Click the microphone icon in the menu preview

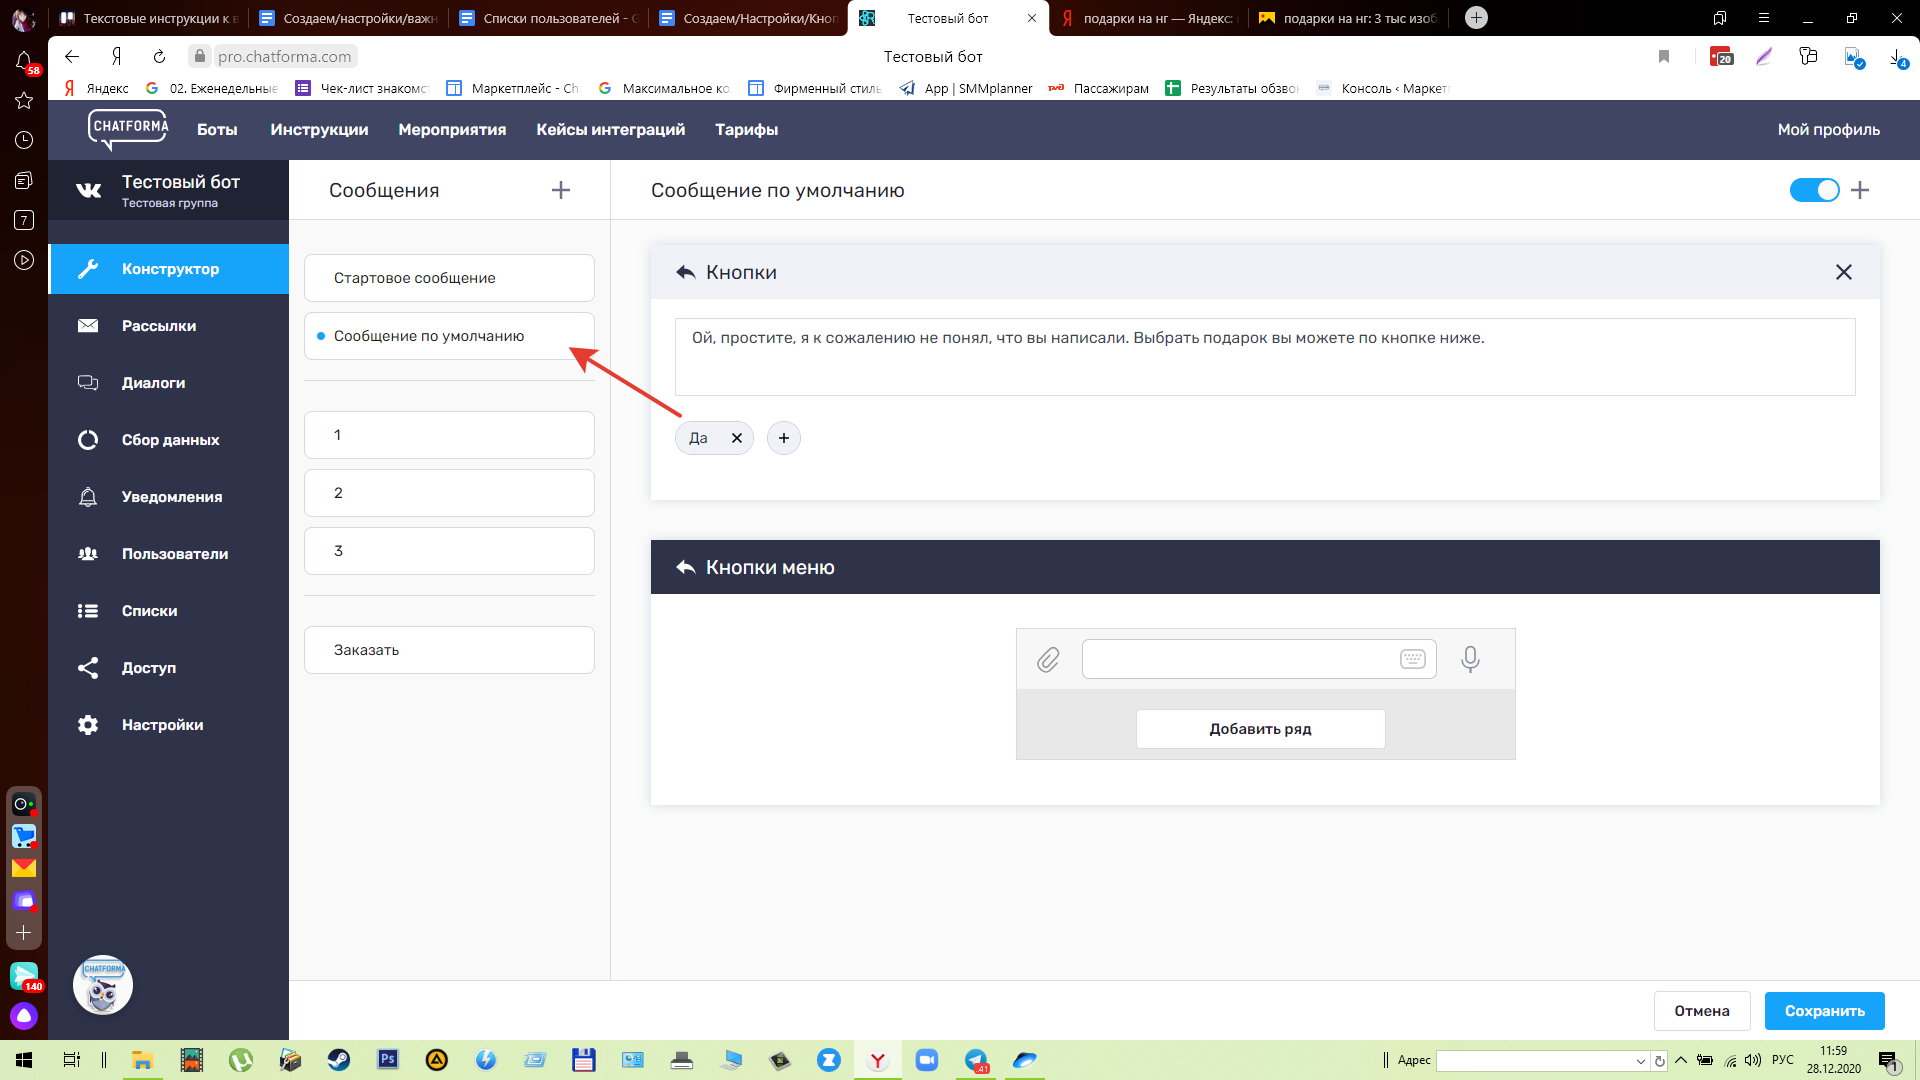coord(1469,659)
